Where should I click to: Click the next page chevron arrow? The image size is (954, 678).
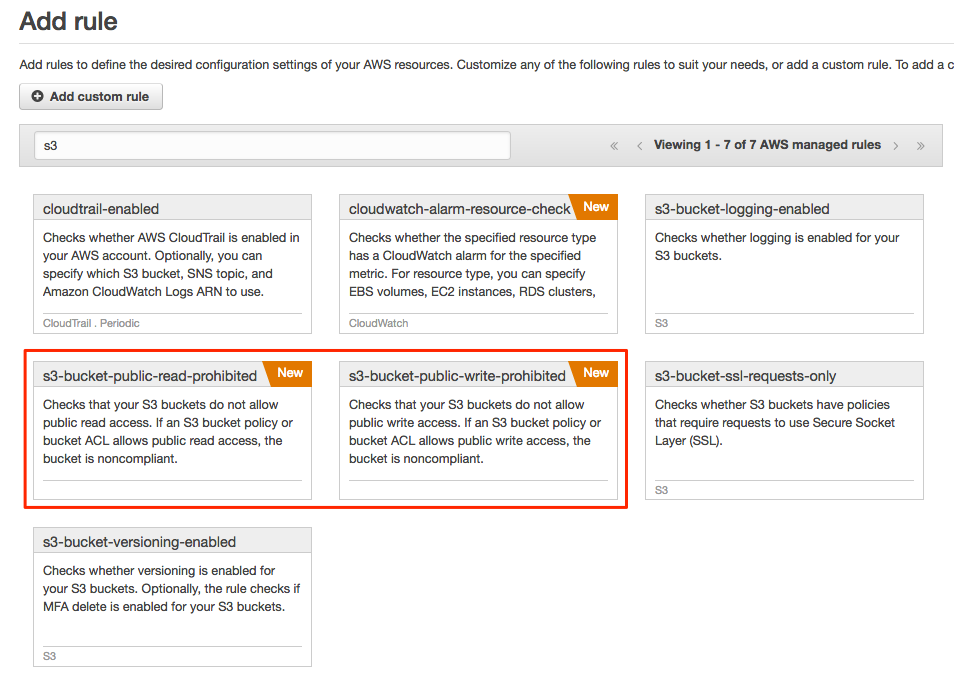[x=896, y=145]
